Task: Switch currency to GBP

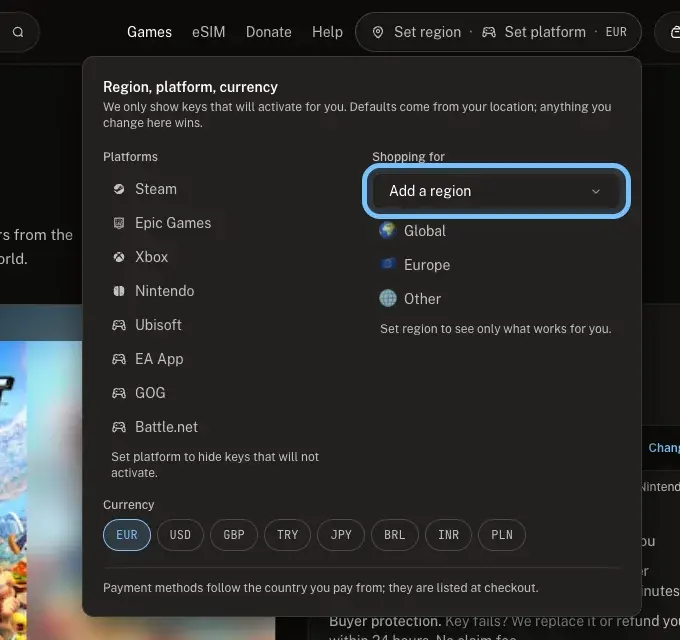Action: click(234, 535)
